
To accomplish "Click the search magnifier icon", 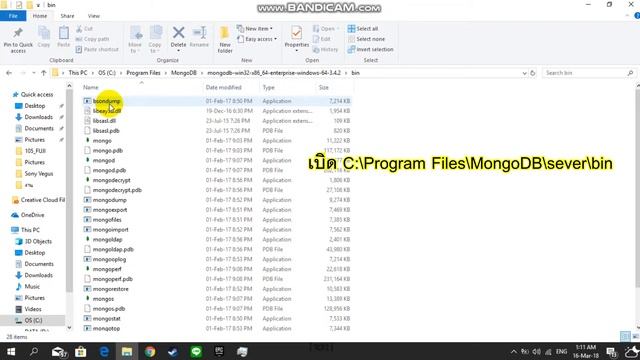I will (630, 73).
